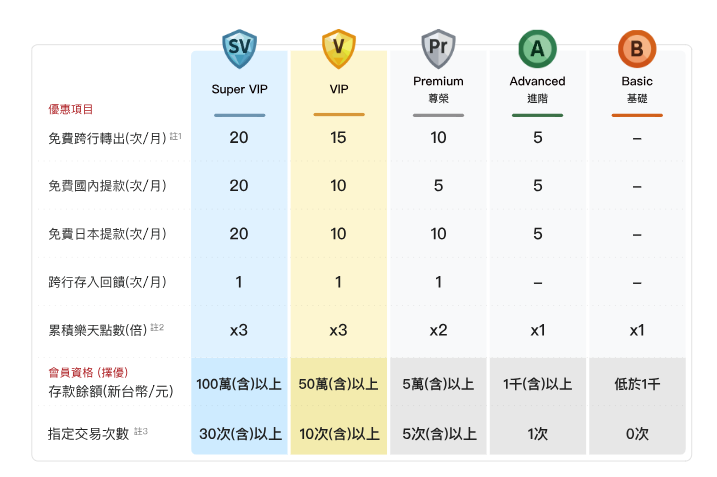
Task: Click the orange underline beneath the VIP label
Action: click(338, 115)
